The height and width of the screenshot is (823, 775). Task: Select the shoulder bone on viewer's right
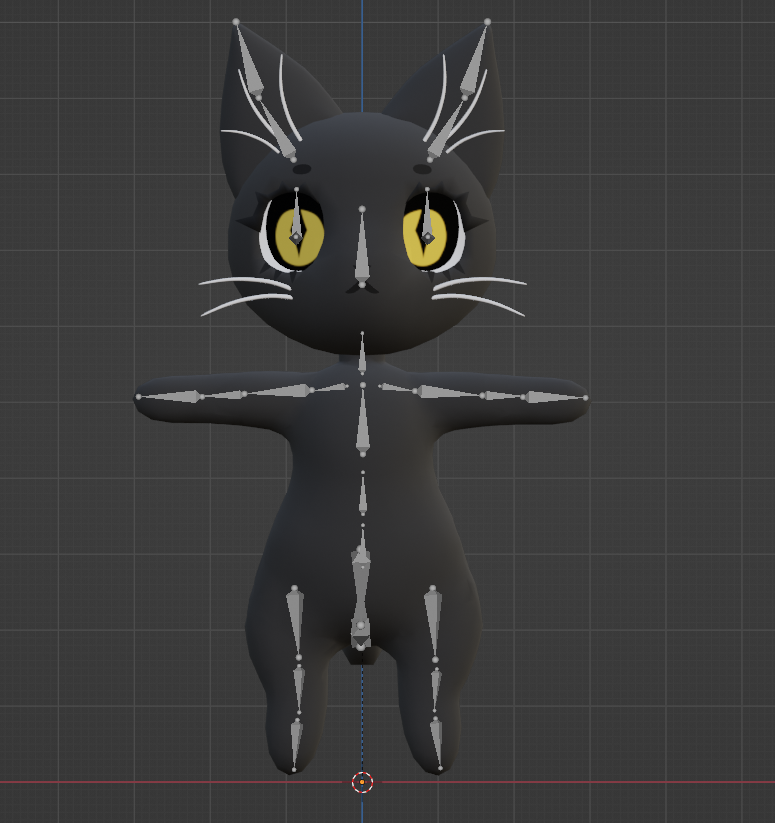click(x=397, y=388)
